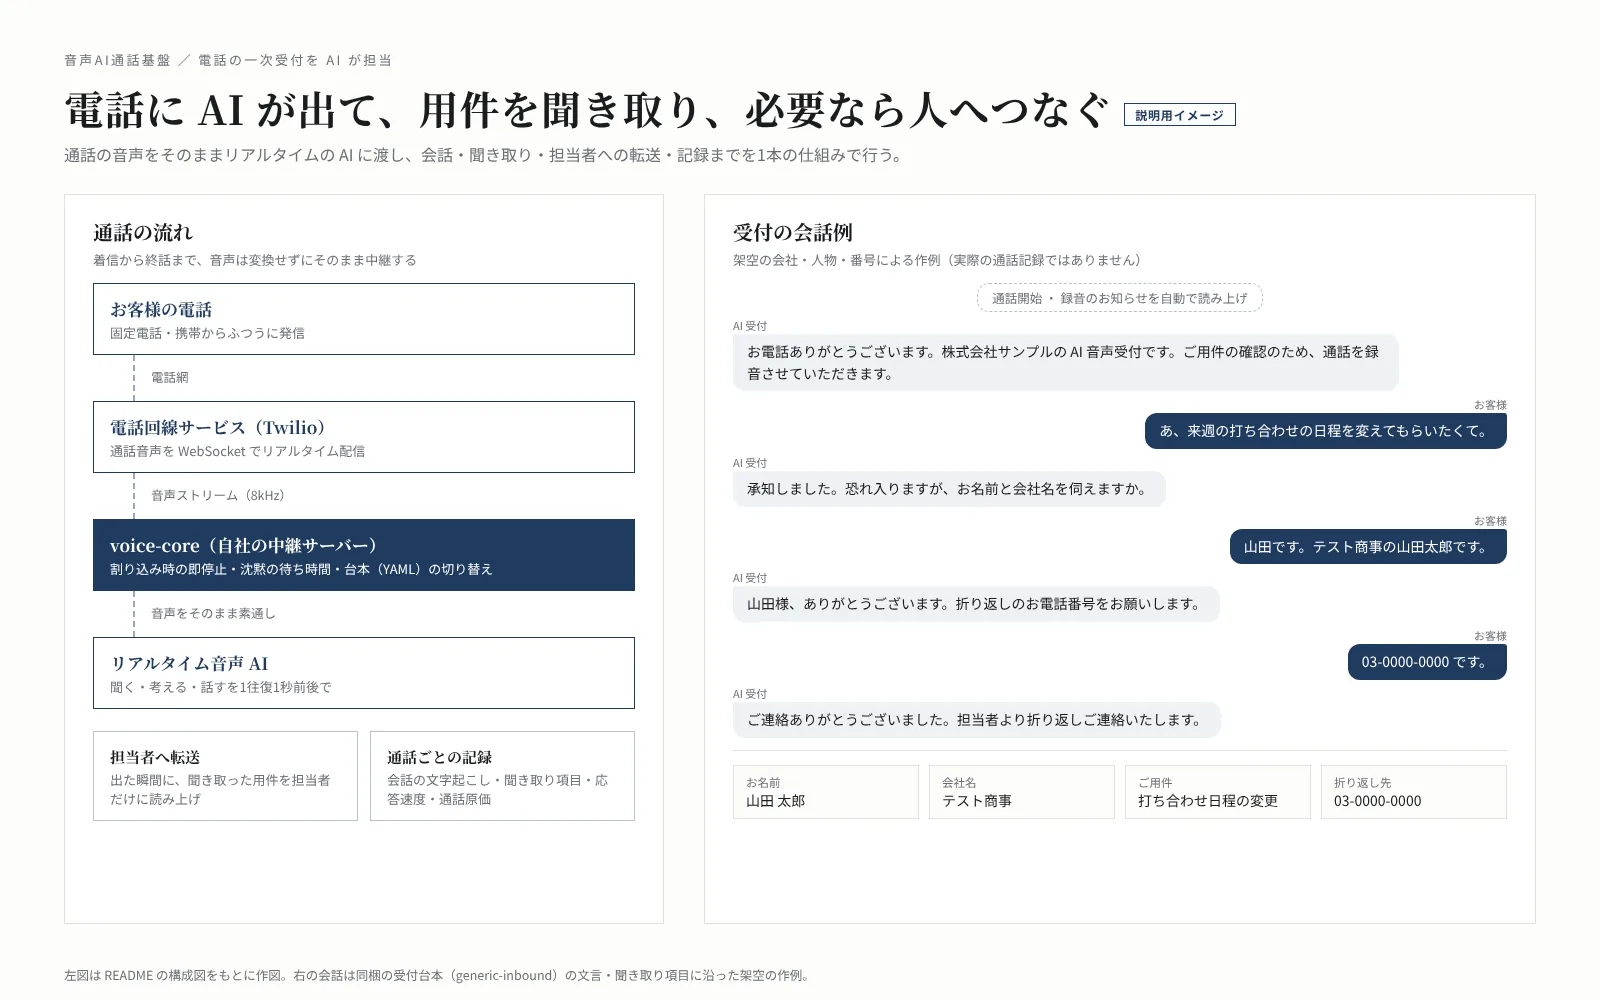Select the subtitle starting 通話の音声をそのまま
Viewport: 1600px width, 1000px height.
coord(484,155)
